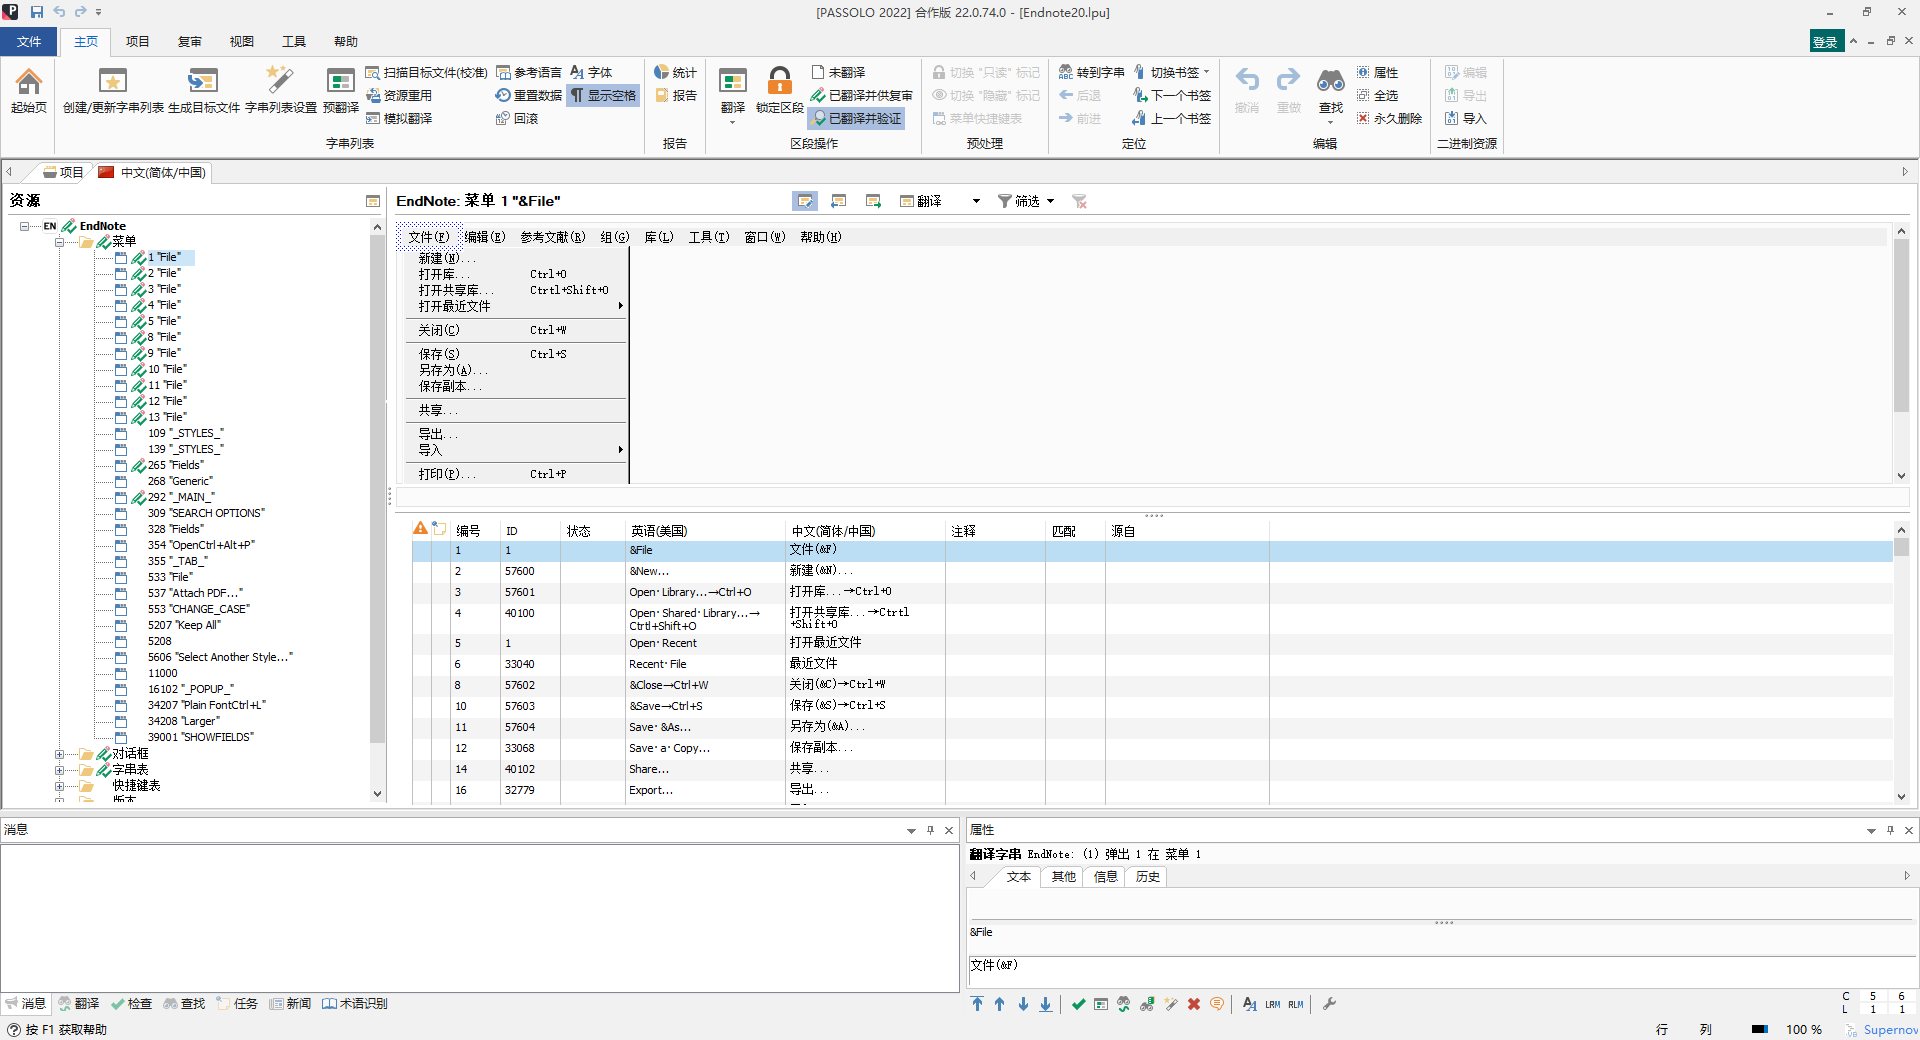Switch to the 视图 ribbon tab

click(241, 41)
